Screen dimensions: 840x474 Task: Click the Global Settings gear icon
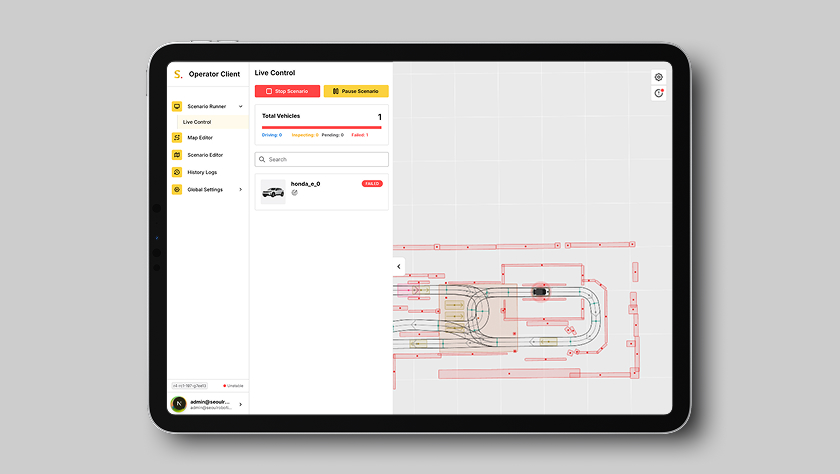point(177,189)
